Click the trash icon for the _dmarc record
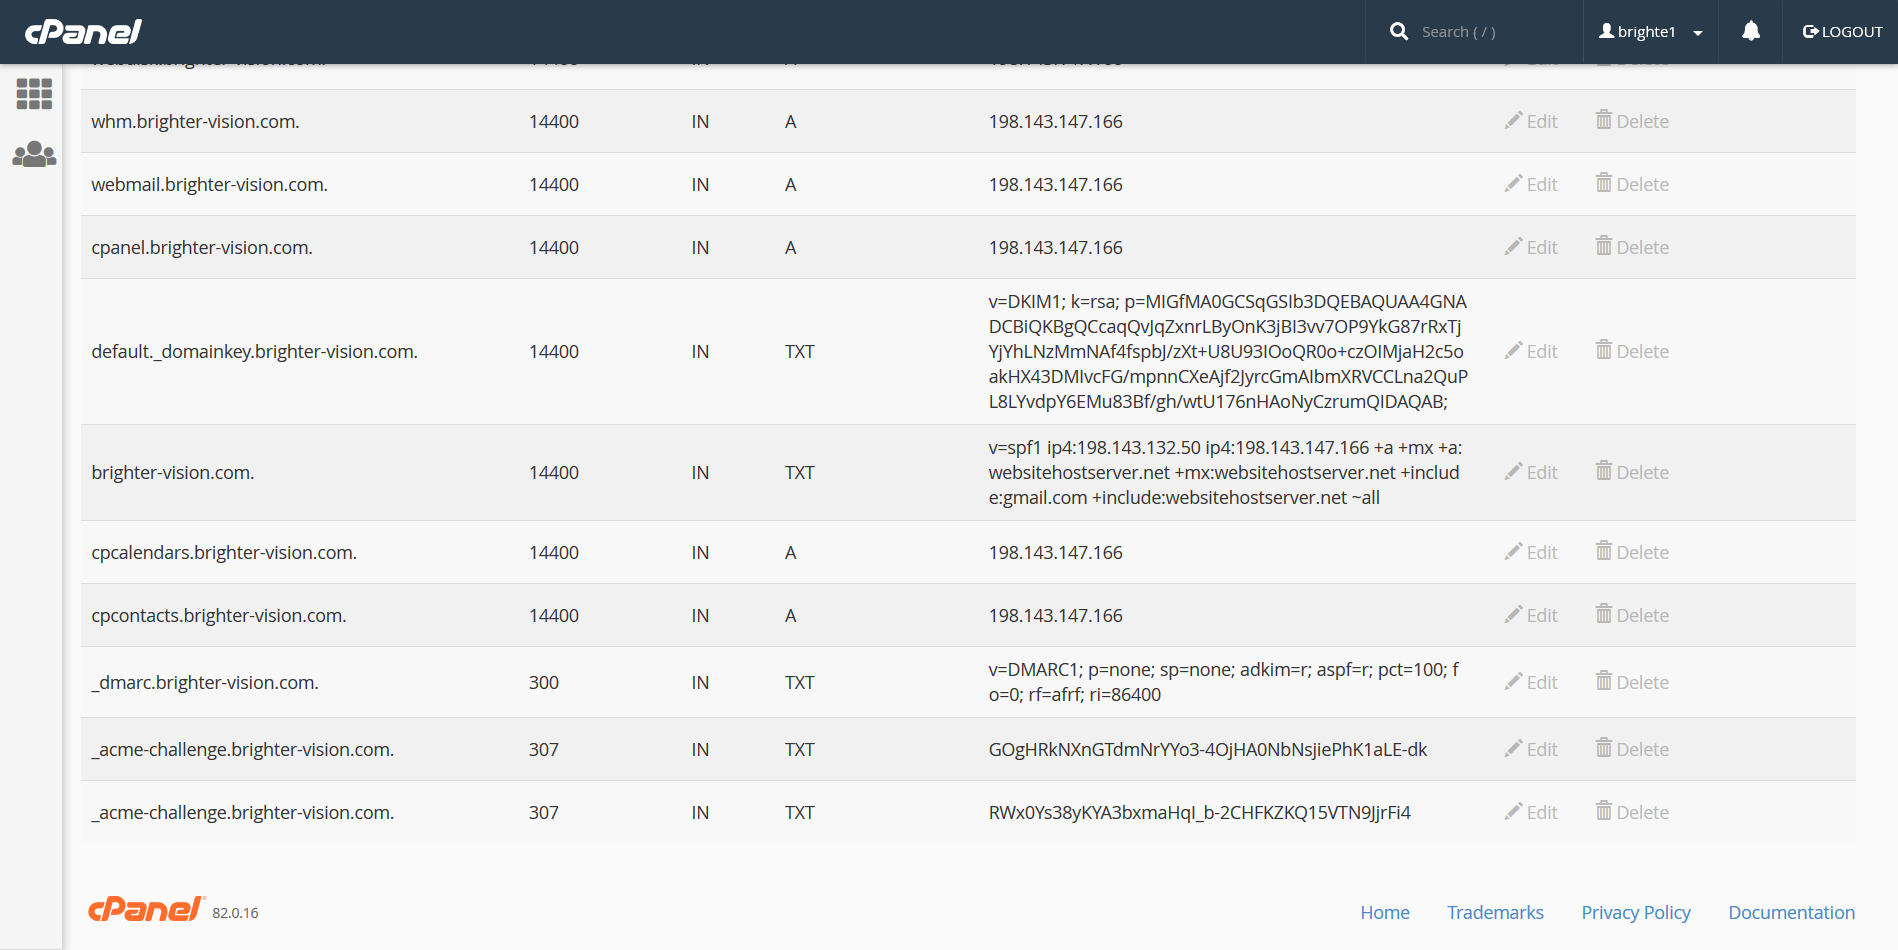This screenshot has height=950, width=1898. click(1604, 681)
